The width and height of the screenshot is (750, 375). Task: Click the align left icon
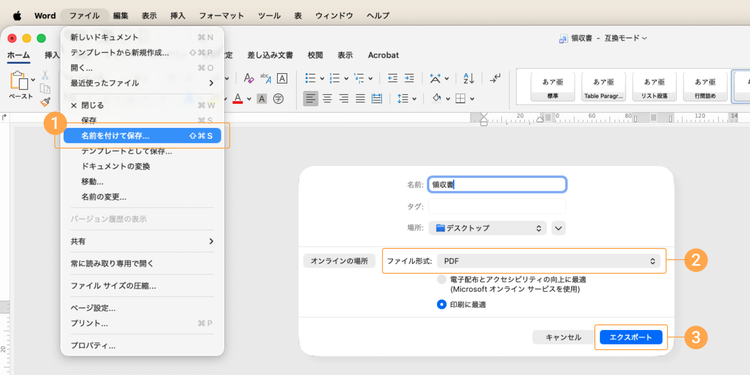pyautogui.click(x=310, y=99)
